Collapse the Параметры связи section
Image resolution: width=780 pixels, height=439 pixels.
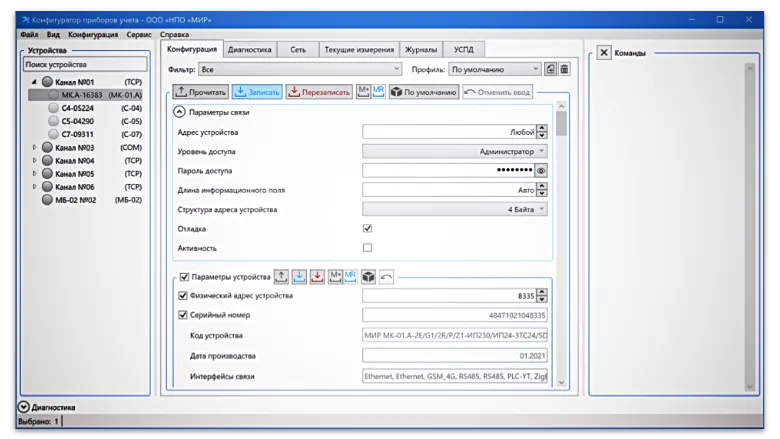pyautogui.click(x=180, y=112)
